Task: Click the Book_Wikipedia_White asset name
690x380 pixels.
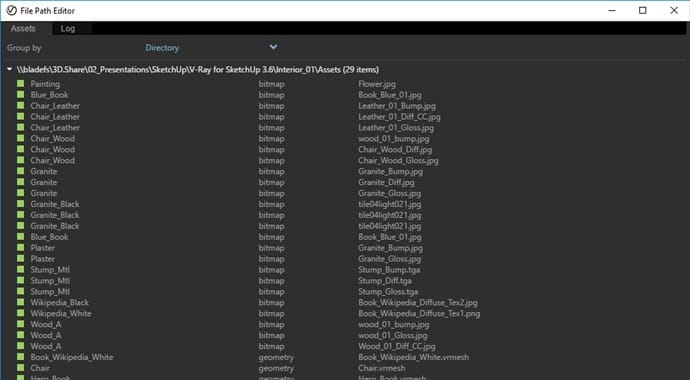Action: [x=72, y=357]
